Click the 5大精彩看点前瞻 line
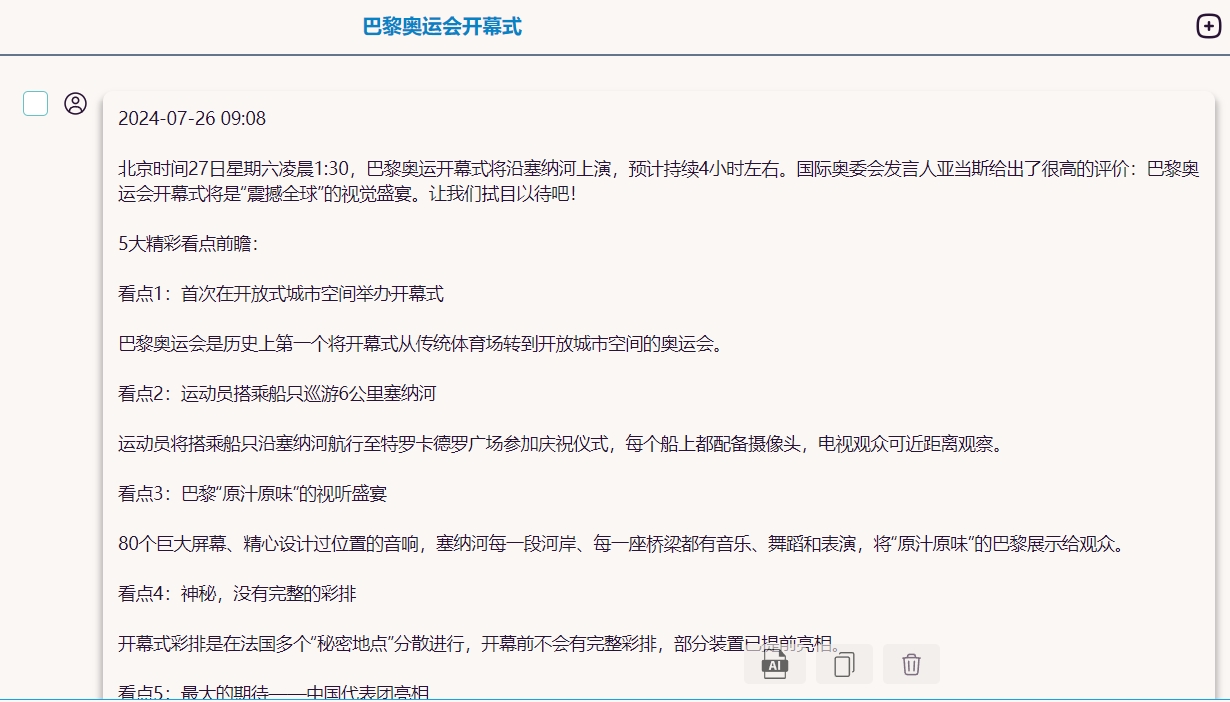This screenshot has width=1230, height=702. coord(187,244)
